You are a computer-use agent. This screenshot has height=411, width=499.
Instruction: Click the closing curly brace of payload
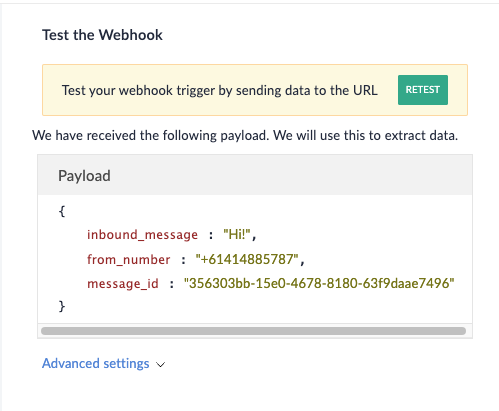pos(62,306)
